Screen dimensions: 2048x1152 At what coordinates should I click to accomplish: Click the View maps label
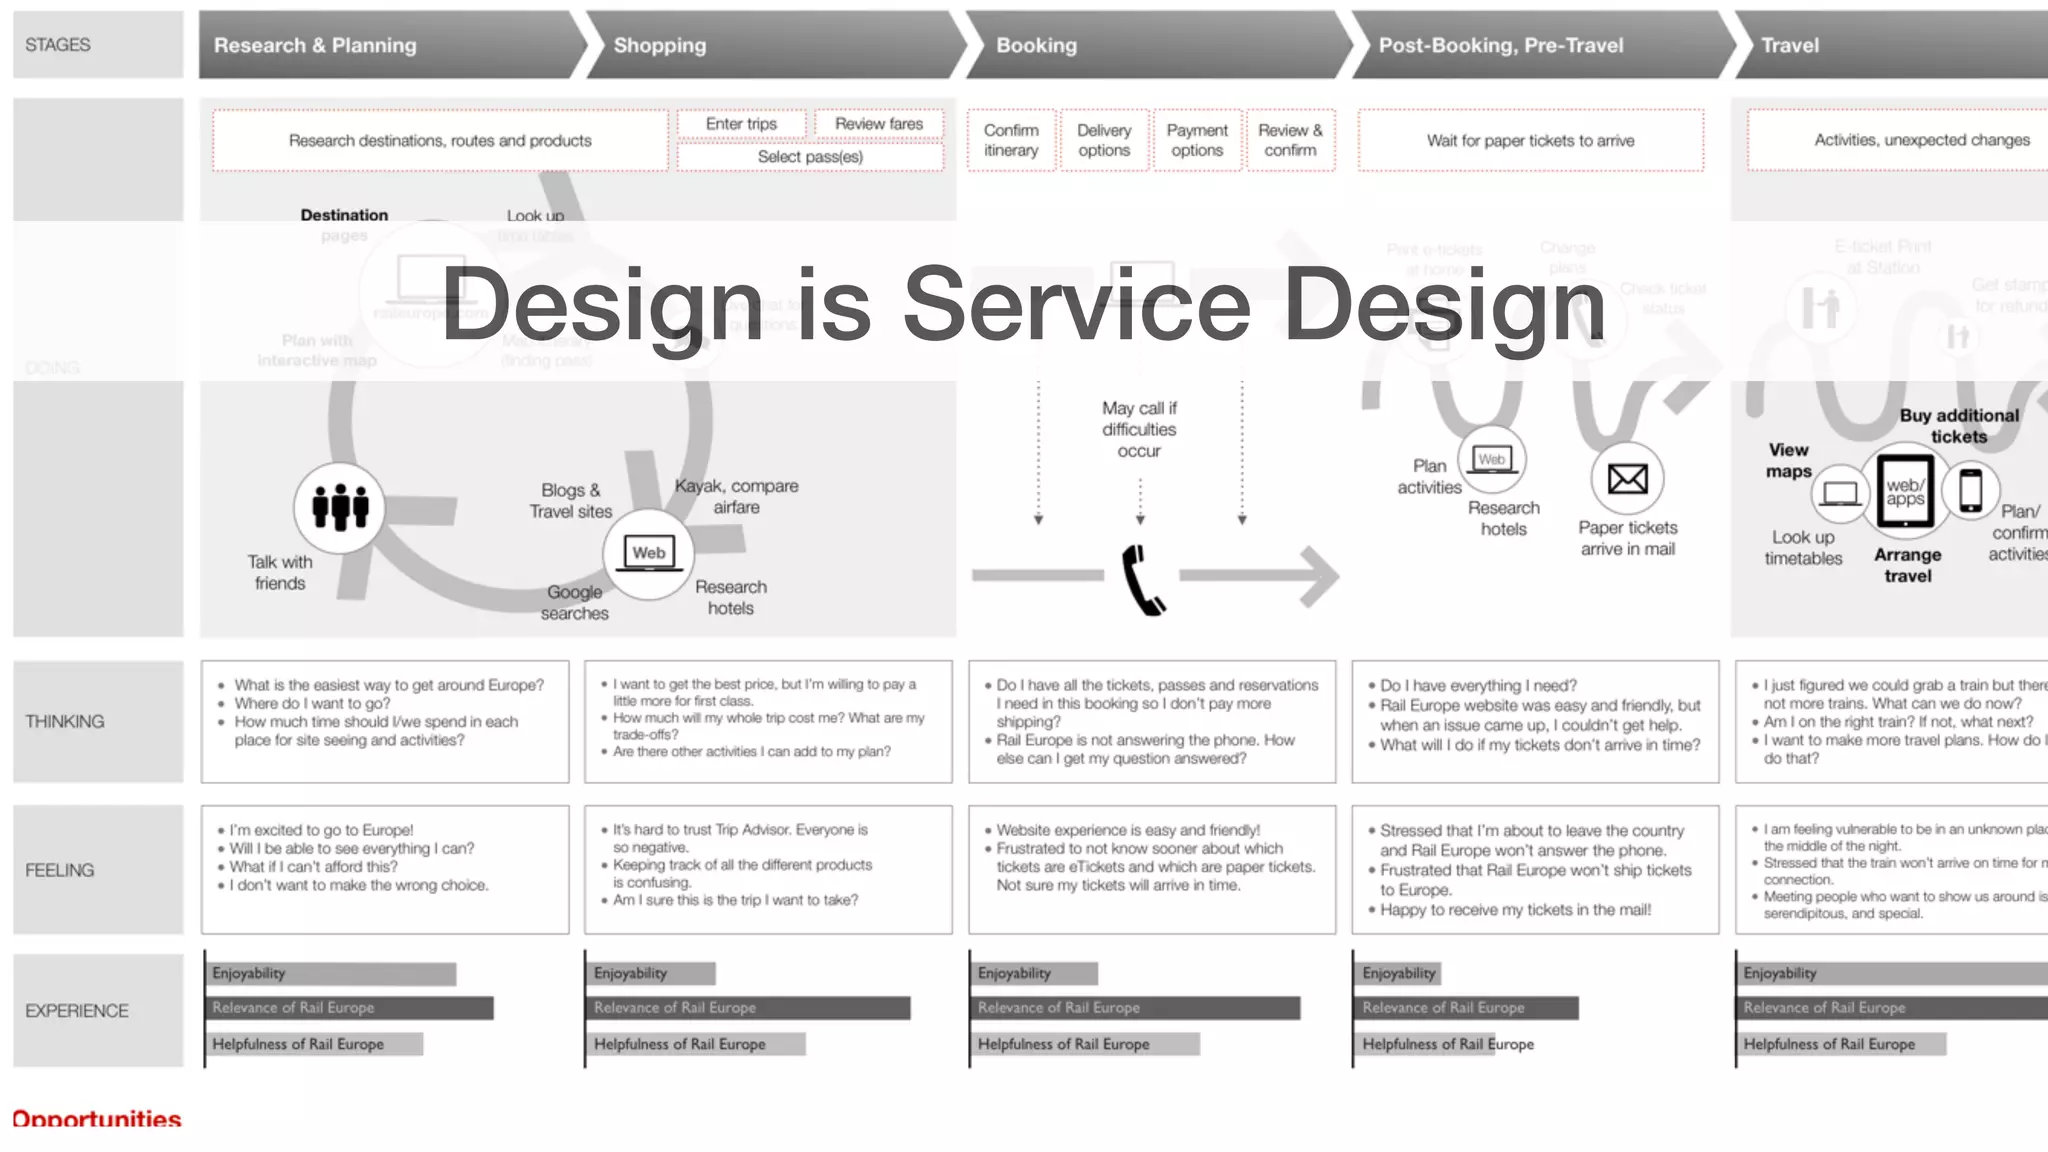click(1789, 461)
